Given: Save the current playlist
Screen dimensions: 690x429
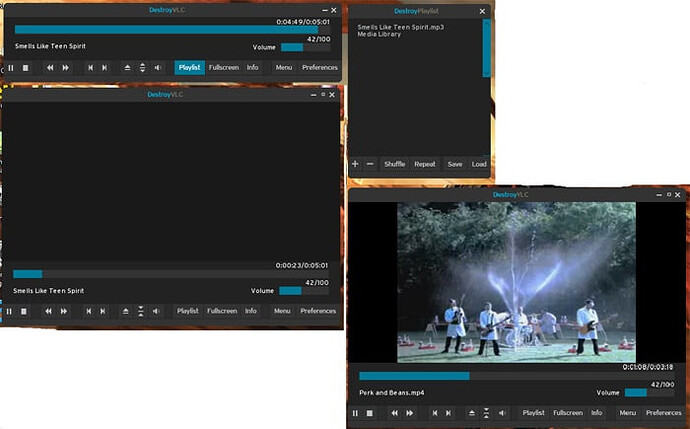Looking at the screenshot, I should 455,164.
